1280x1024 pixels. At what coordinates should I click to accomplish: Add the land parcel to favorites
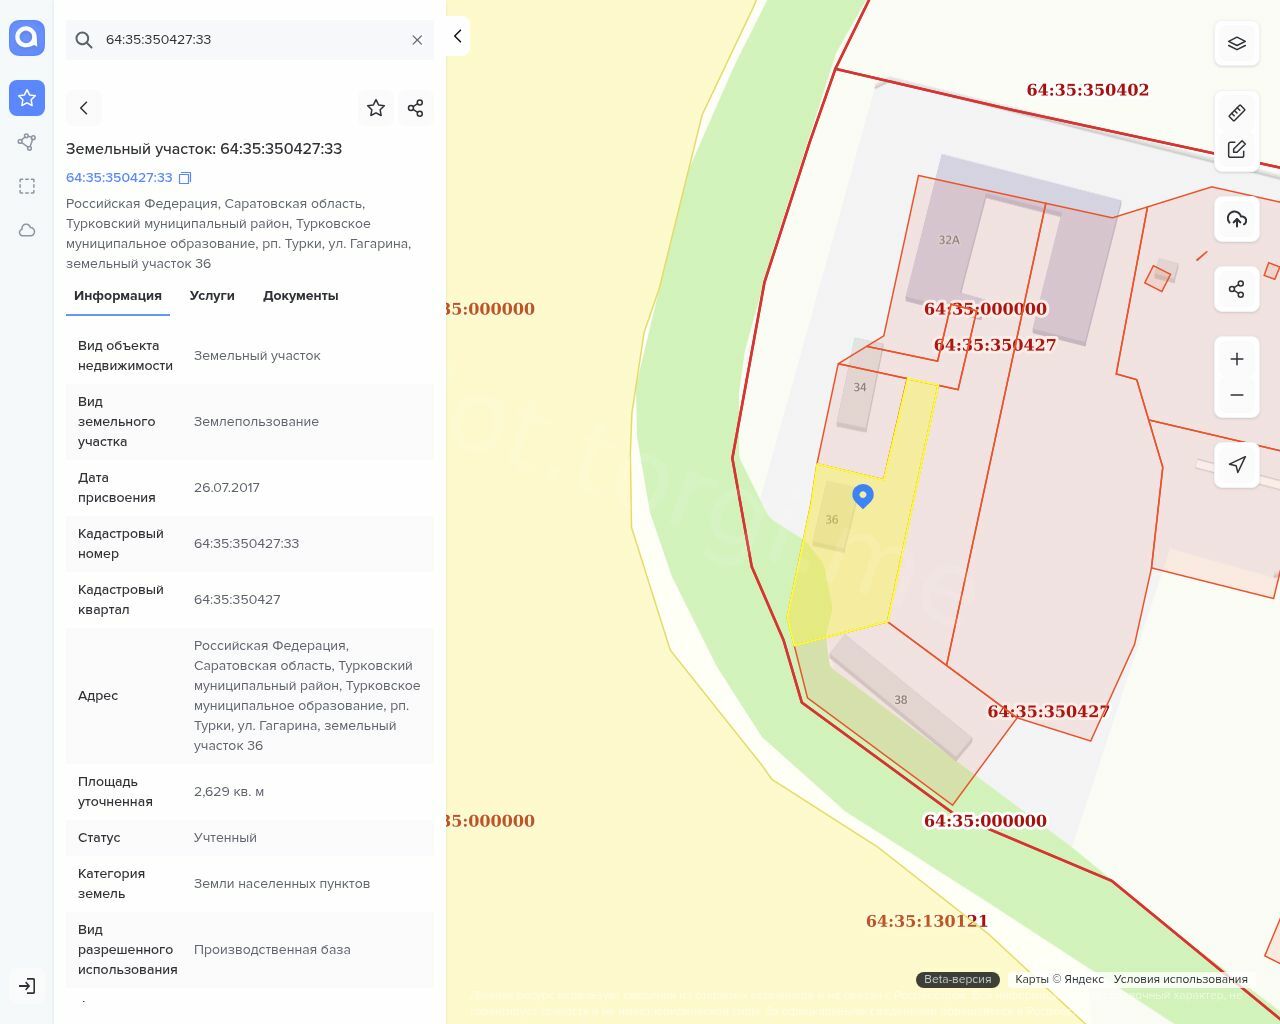(x=376, y=108)
